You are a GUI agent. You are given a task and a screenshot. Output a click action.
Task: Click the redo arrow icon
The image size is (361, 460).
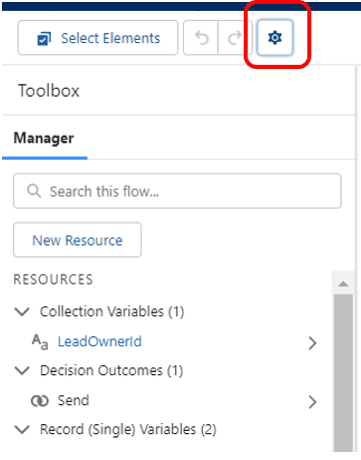coord(234,38)
